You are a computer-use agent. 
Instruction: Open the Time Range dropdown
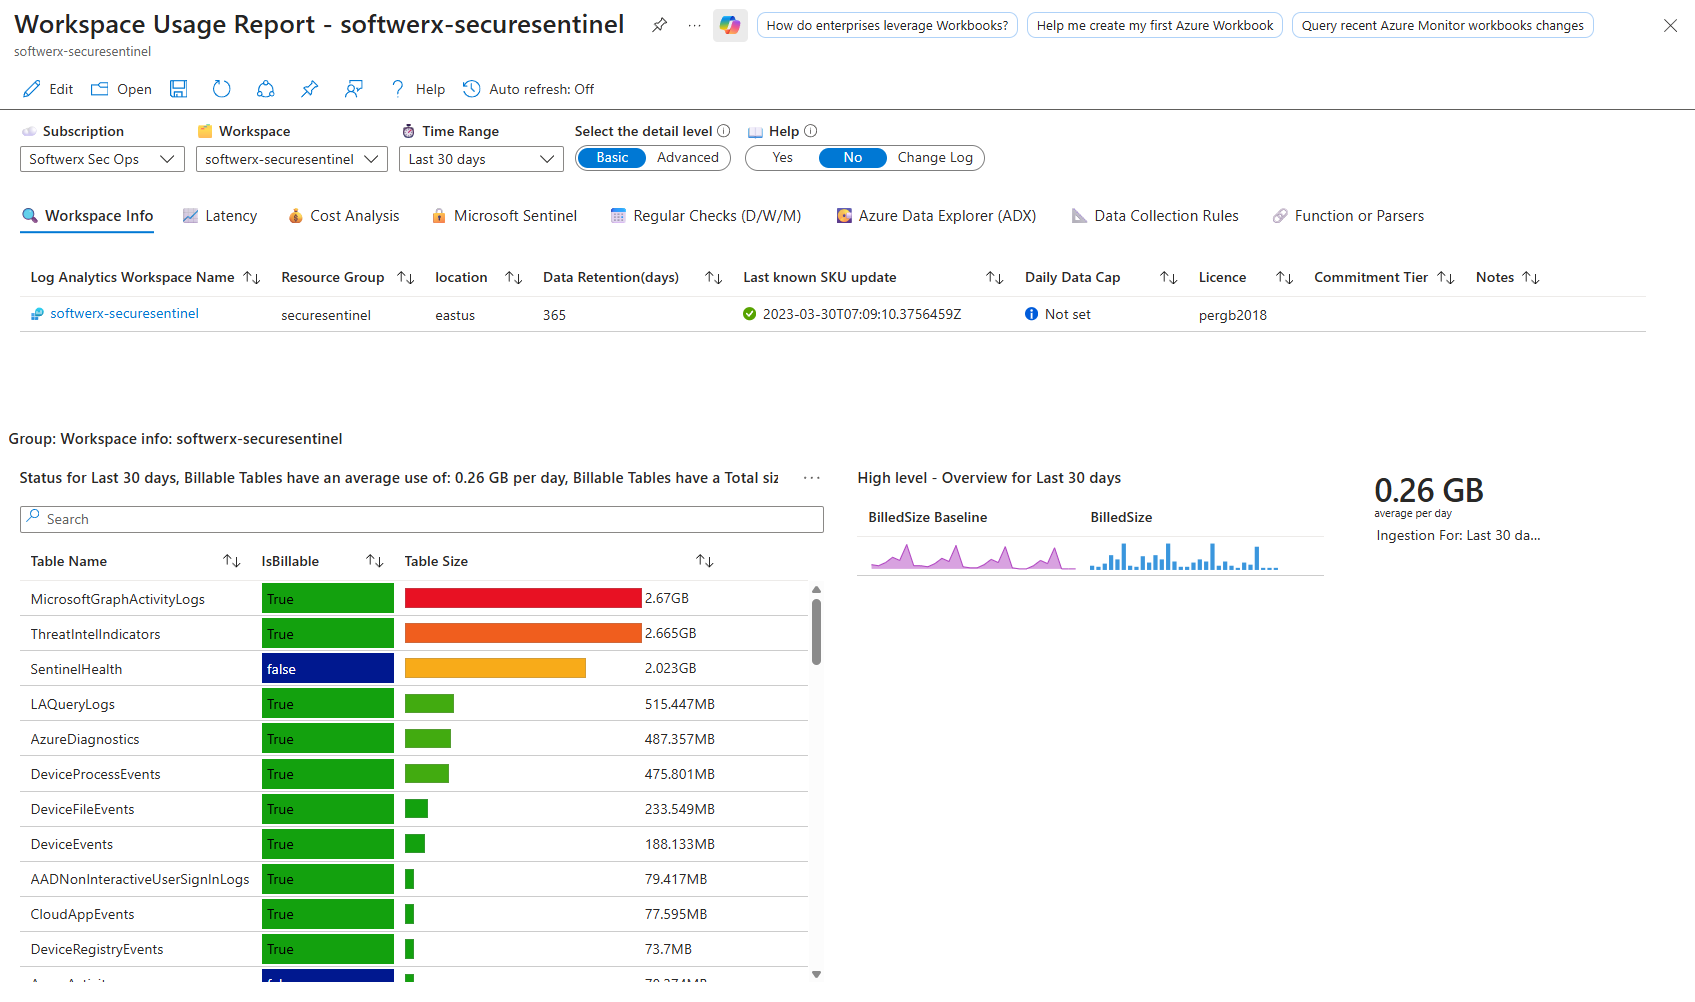pyautogui.click(x=481, y=159)
